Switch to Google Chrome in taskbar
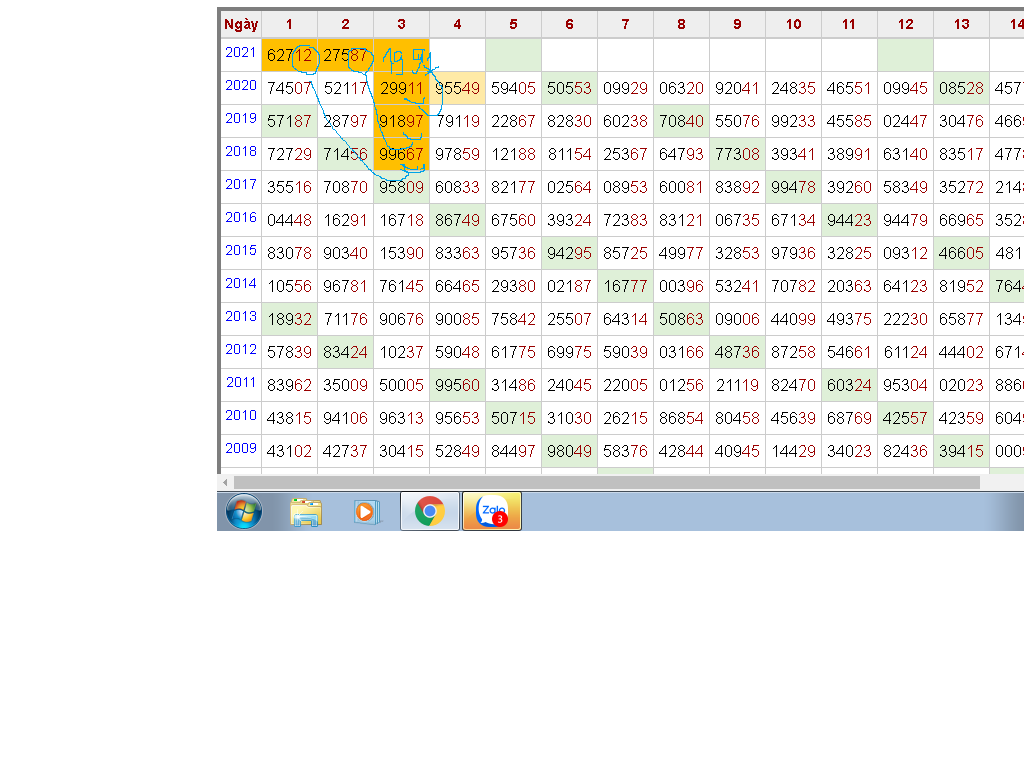 click(x=430, y=512)
